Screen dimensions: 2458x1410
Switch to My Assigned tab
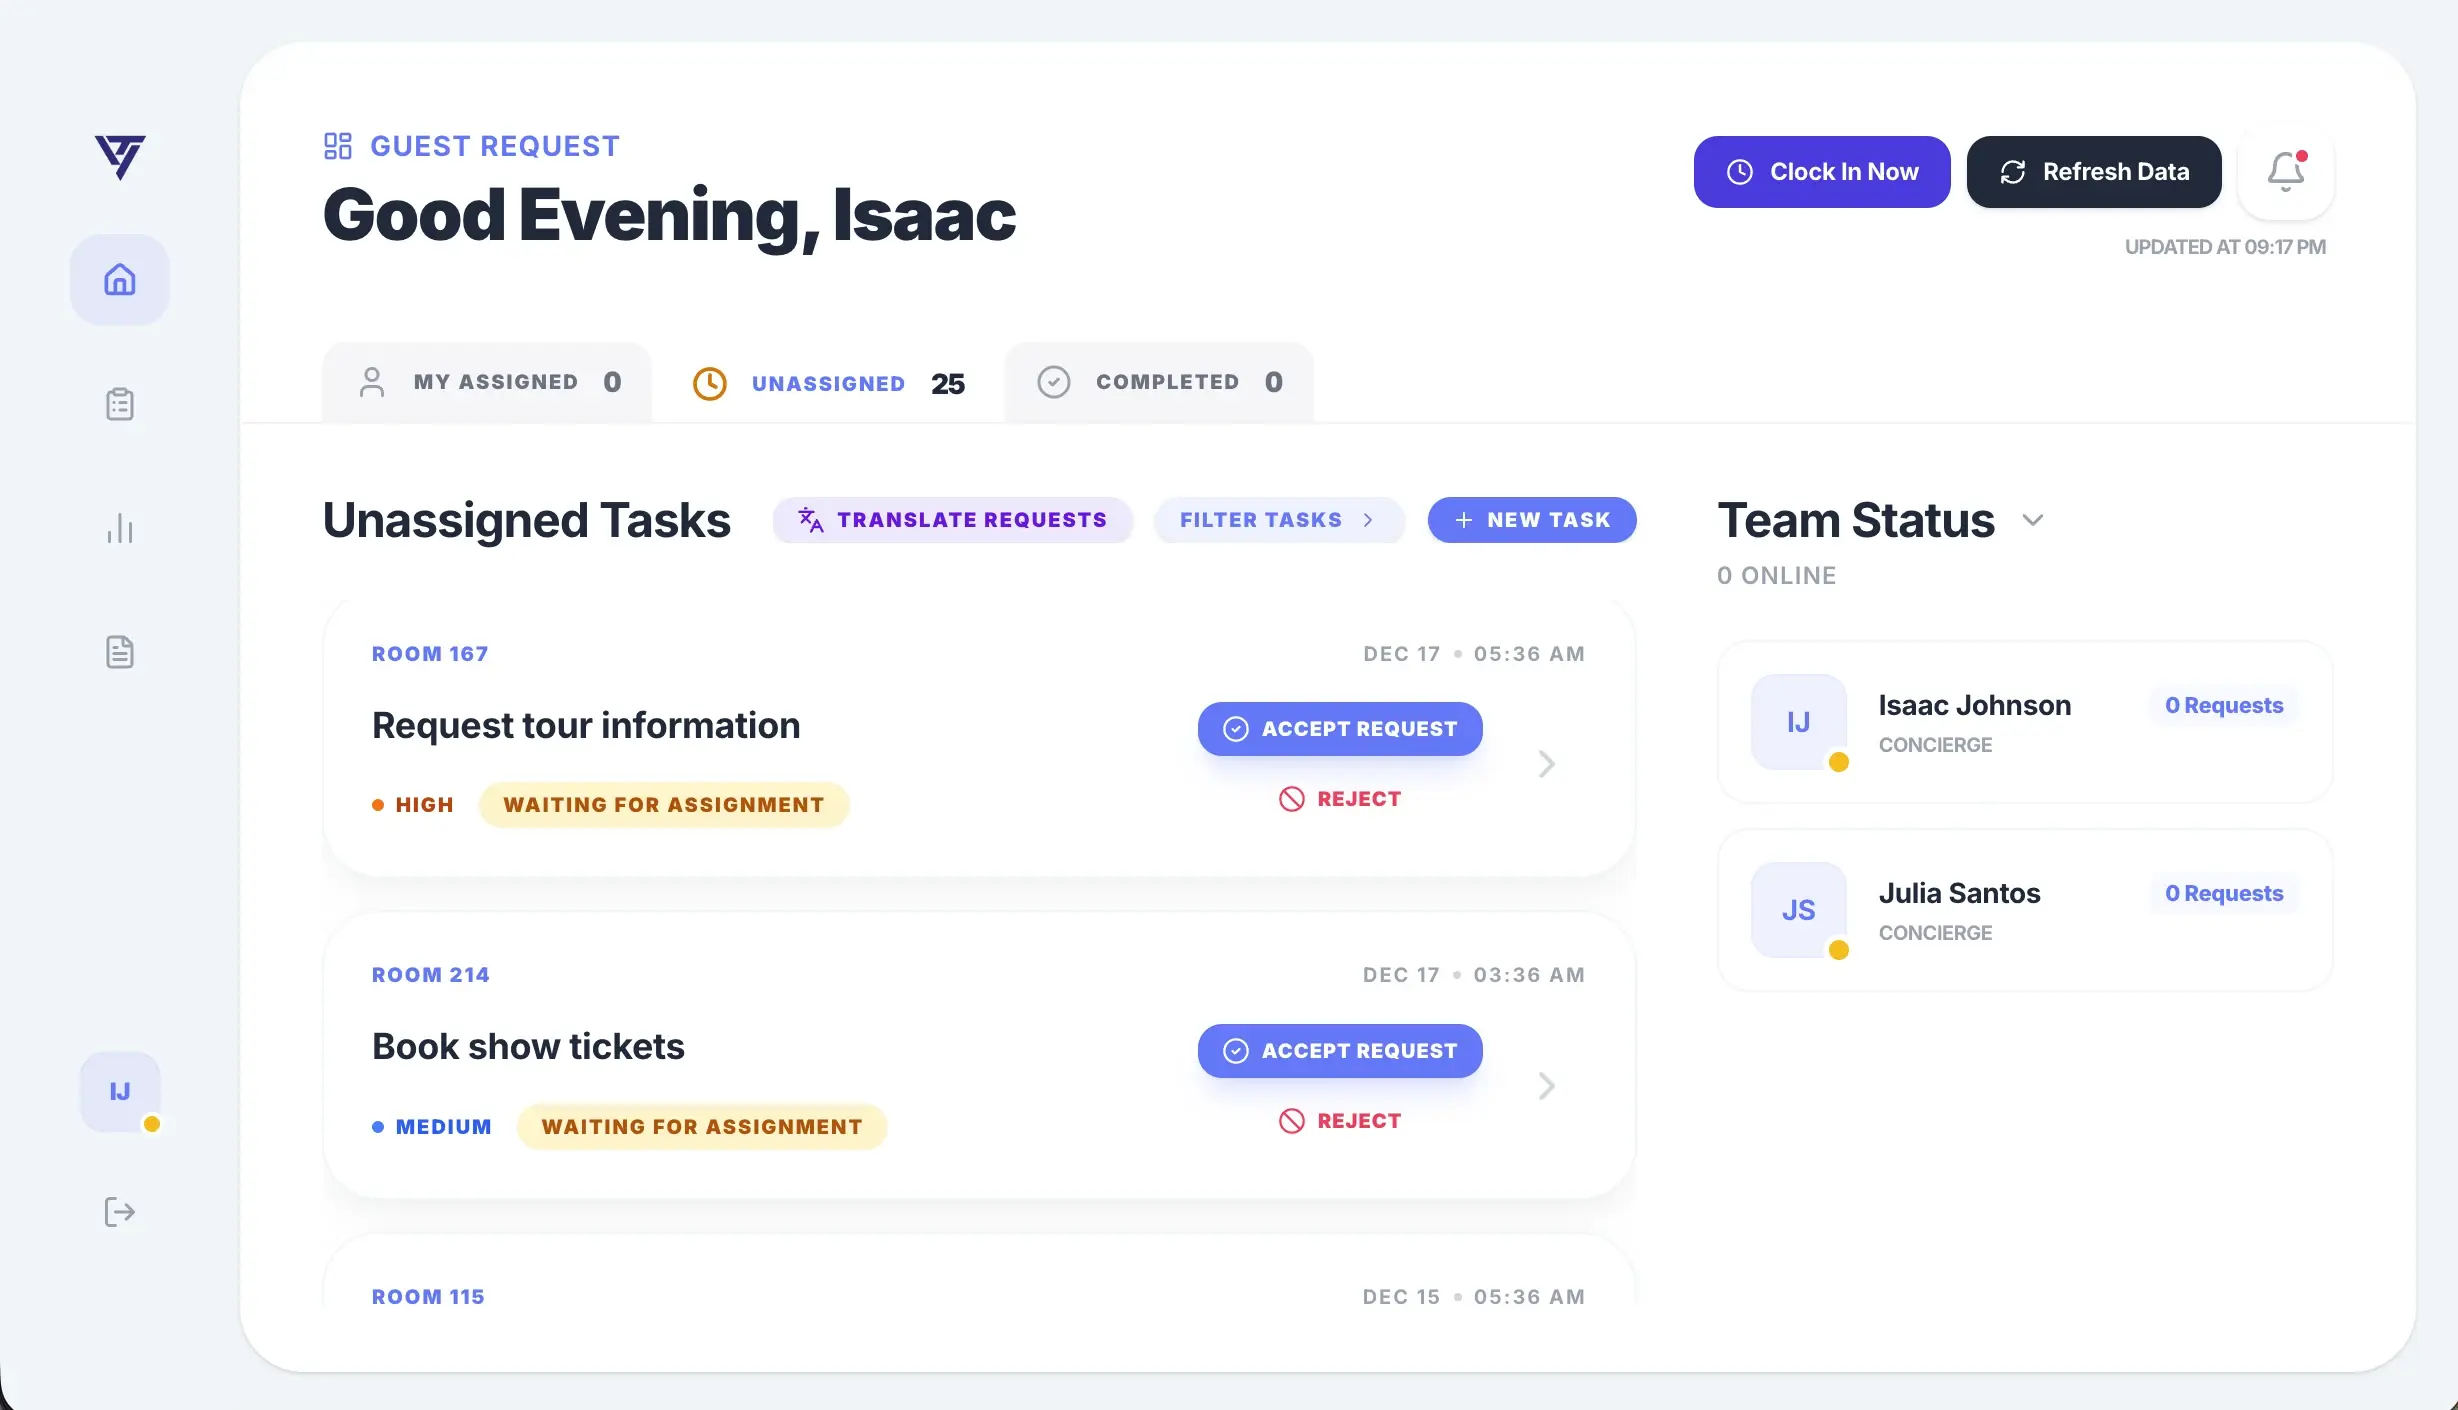pyautogui.click(x=487, y=382)
